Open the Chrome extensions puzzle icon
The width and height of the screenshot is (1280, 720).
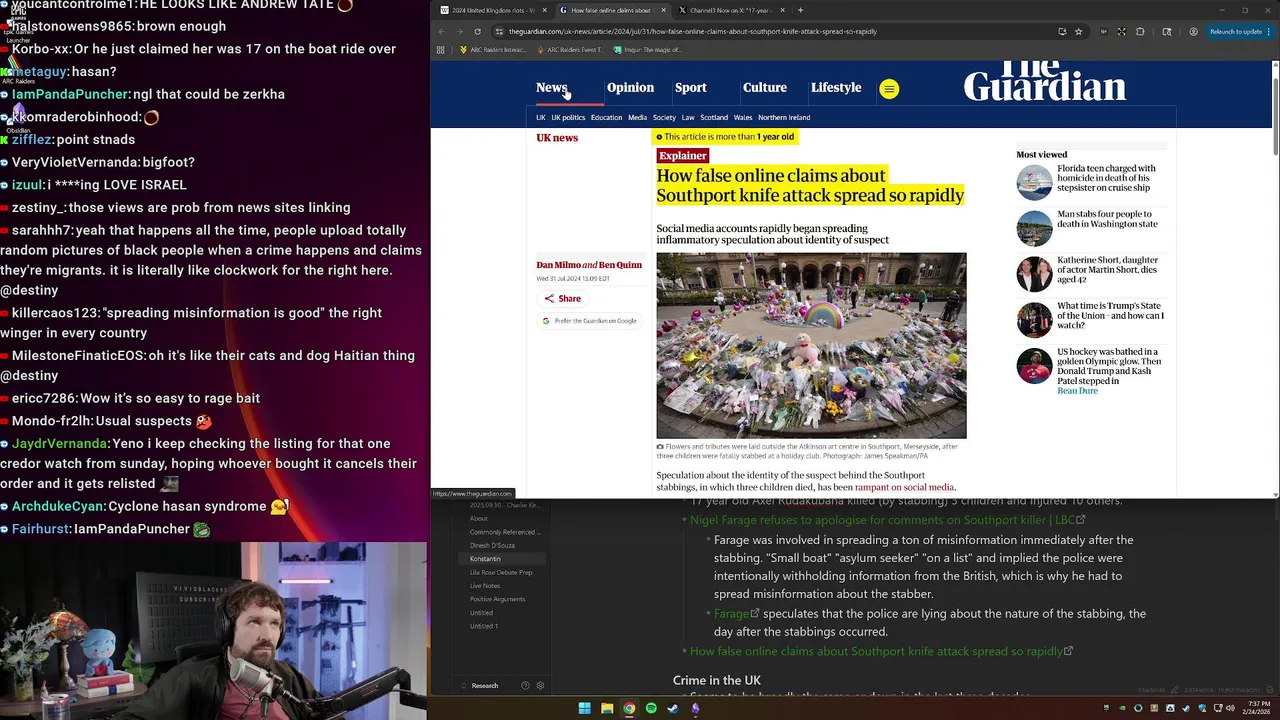1140,31
